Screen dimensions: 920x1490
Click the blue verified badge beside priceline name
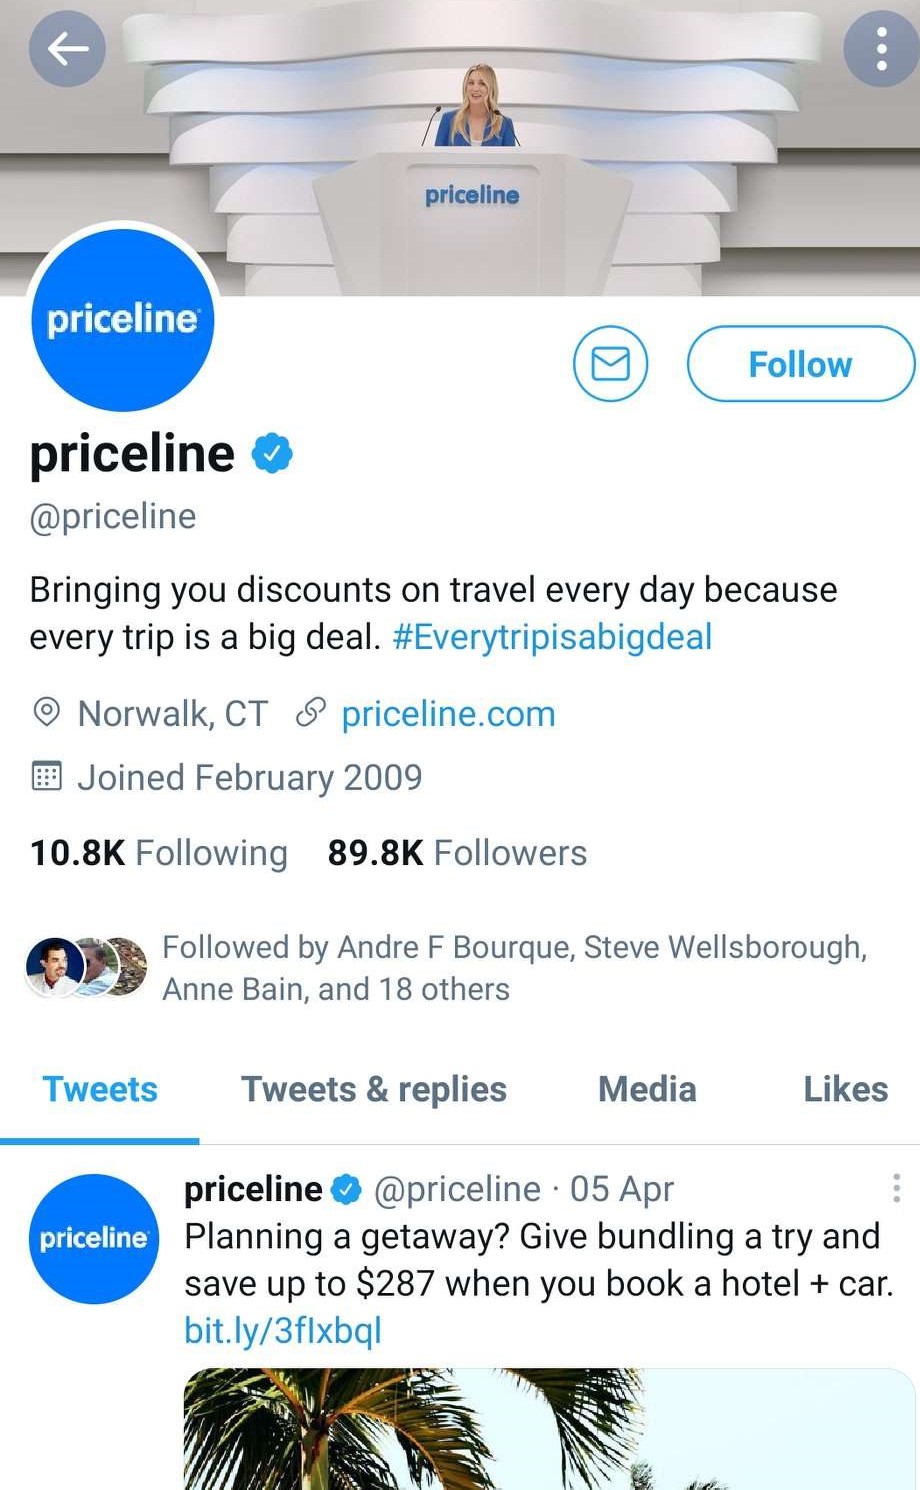pos(271,454)
